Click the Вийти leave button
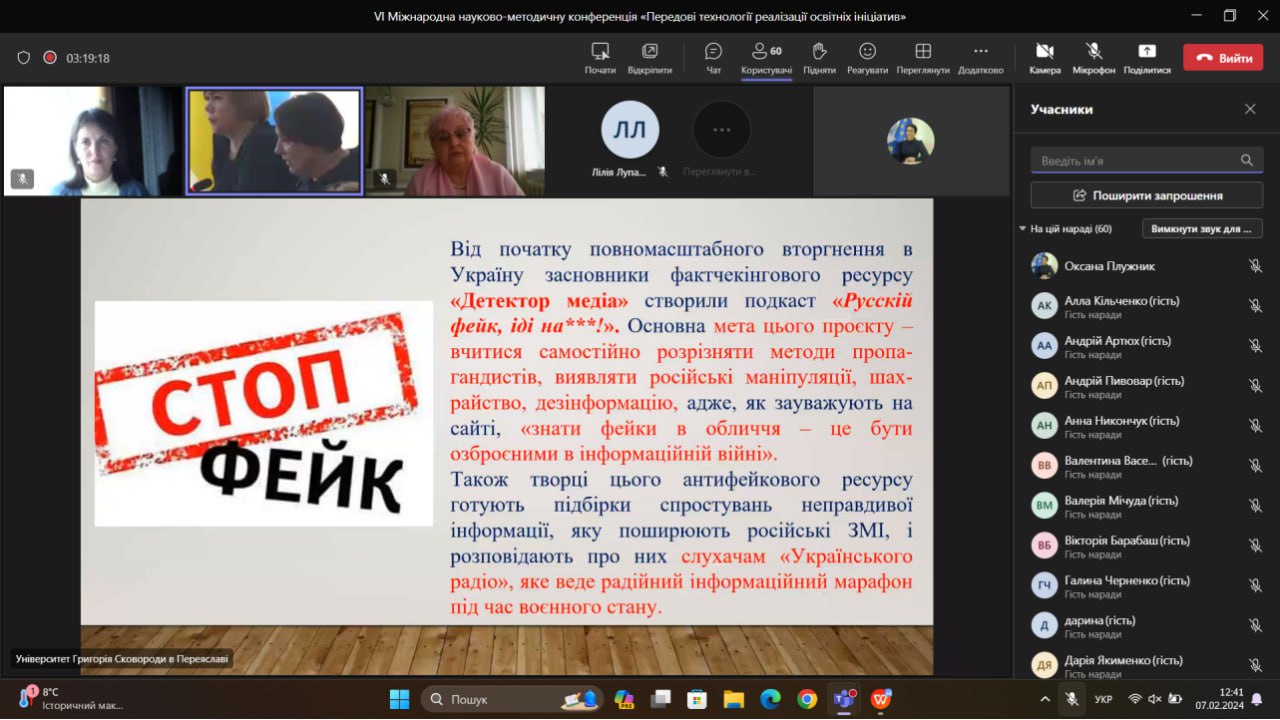This screenshot has width=1280, height=720. 1223,58
